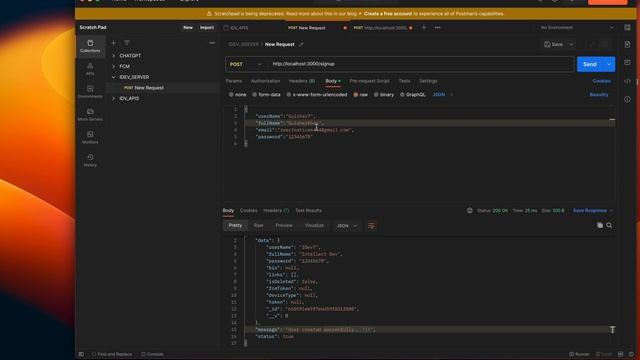This screenshot has height=360, width=640.
Task: Click the New button in Scratch Pad
Action: pos(188,27)
